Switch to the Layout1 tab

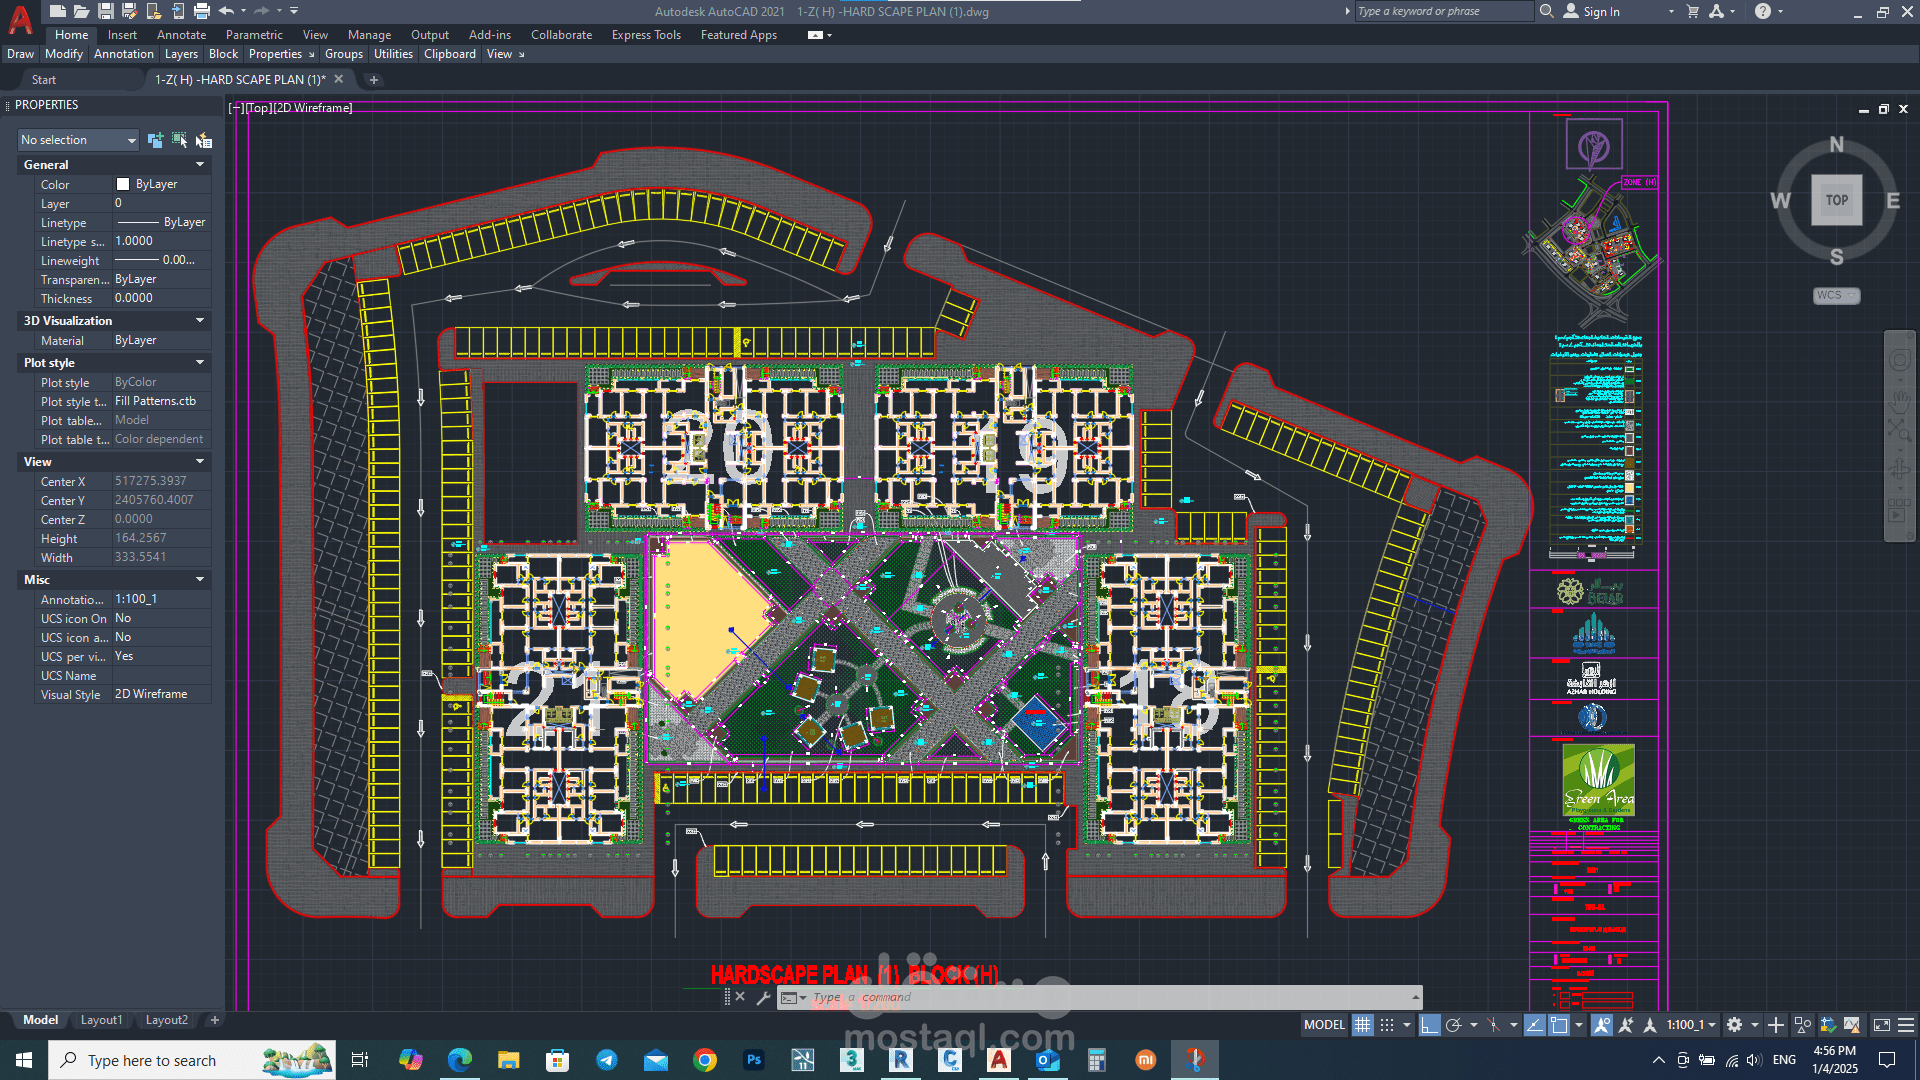point(101,1020)
